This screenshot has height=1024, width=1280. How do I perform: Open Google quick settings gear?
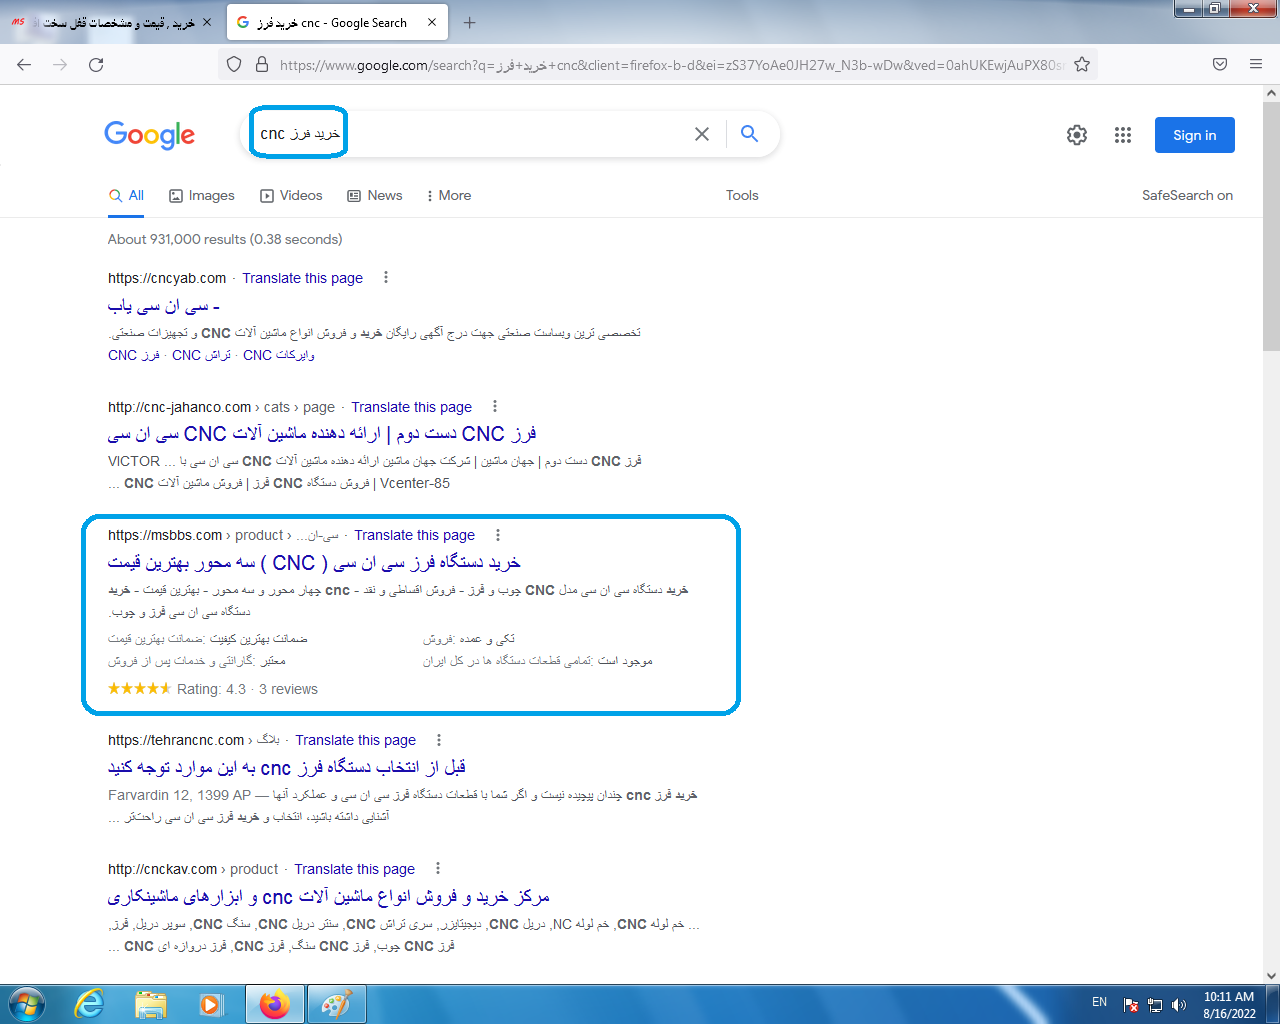tap(1077, 135)
